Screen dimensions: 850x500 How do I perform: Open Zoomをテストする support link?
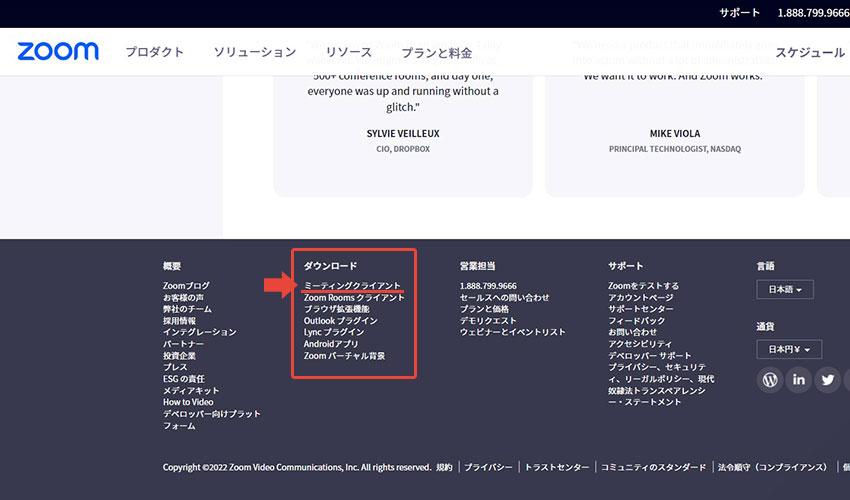643,286
